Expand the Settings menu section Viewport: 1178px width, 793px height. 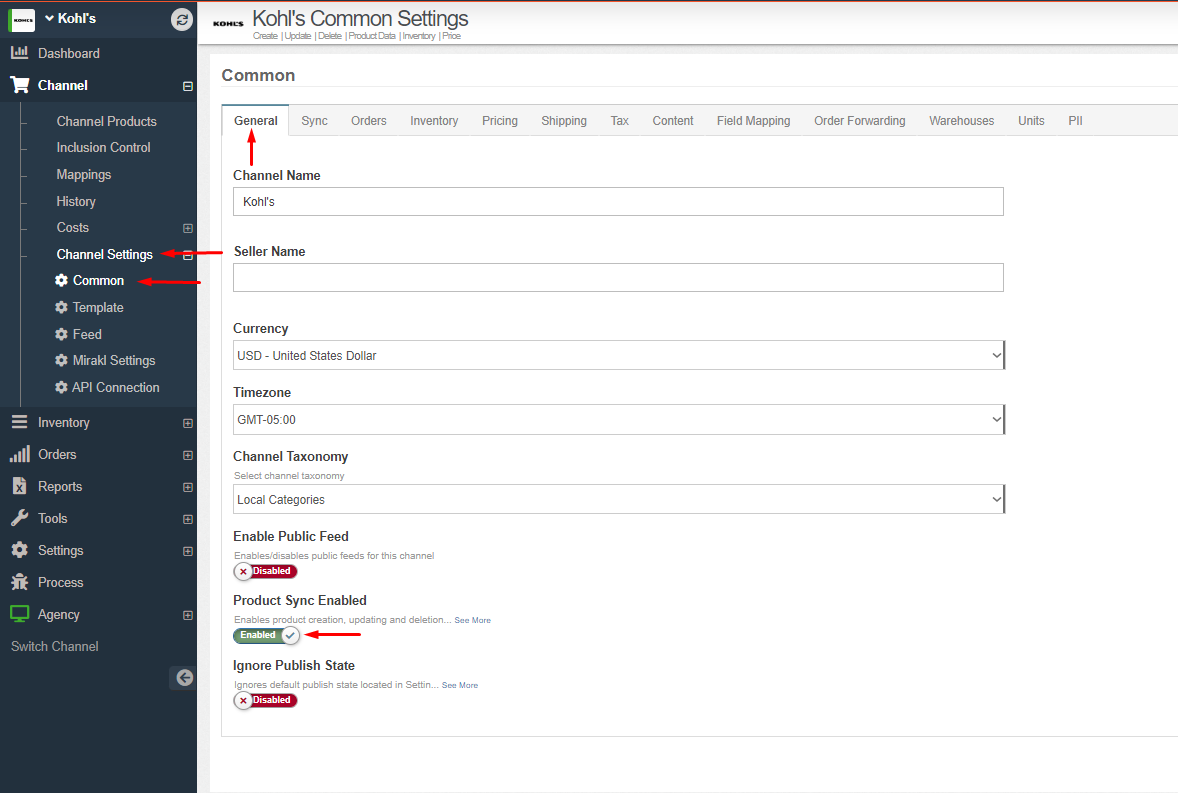point(188,551)
